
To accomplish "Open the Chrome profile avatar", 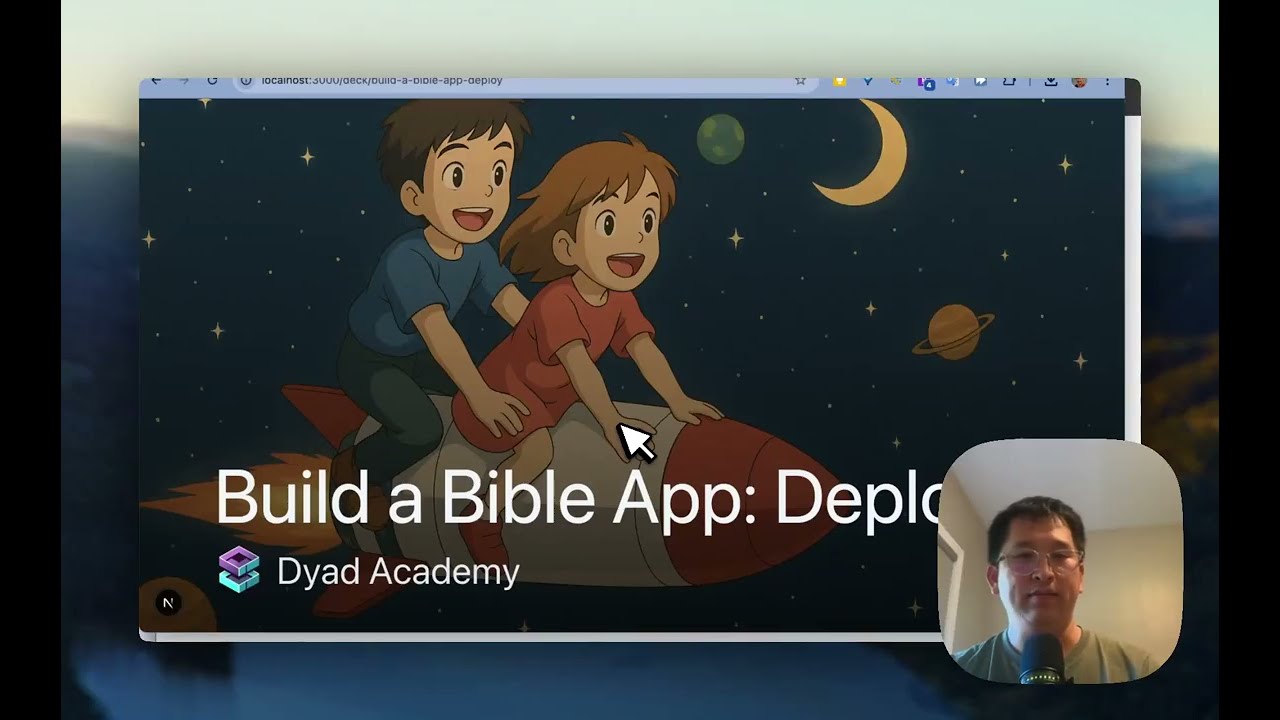I will coord(1079,81).
